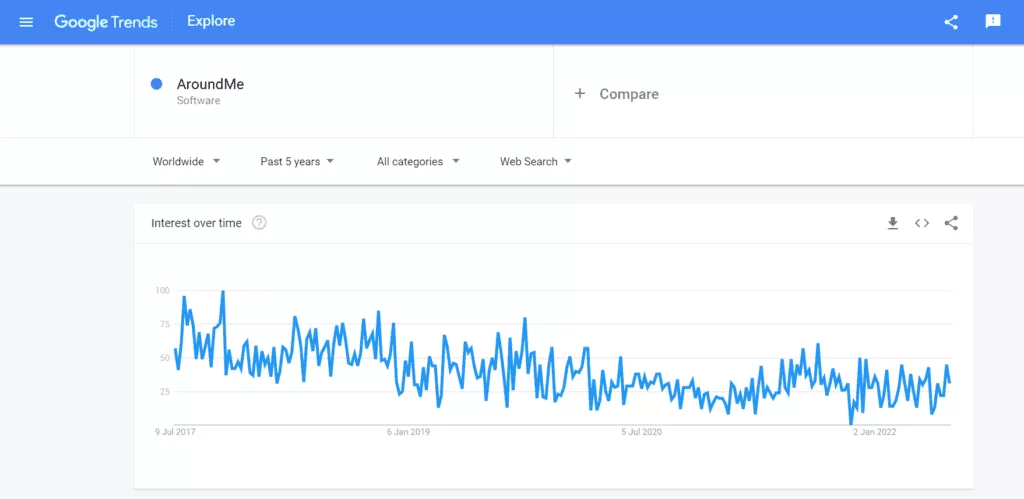Viewport: 1024px width, 499px height.
Task: Click the Google Trends logo
Action: (x=106, y=22)
